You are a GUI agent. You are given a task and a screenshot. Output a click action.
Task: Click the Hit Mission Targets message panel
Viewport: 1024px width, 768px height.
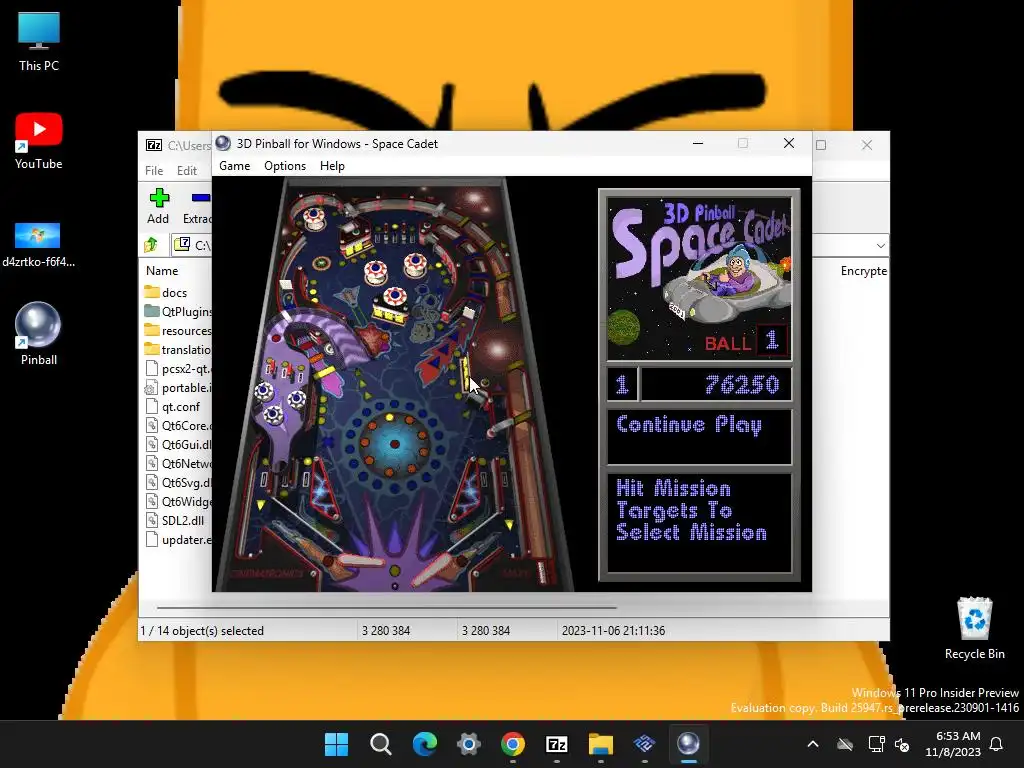click(699, 522)
